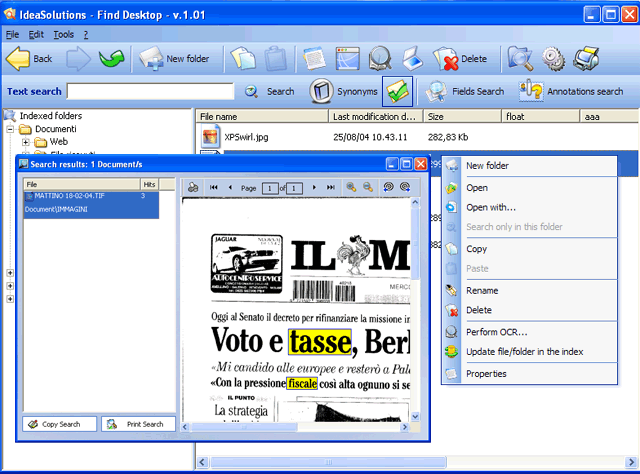Viewport: 640px width, 474px height.
Task: Click Print Search button
Action: coord(138,424)
